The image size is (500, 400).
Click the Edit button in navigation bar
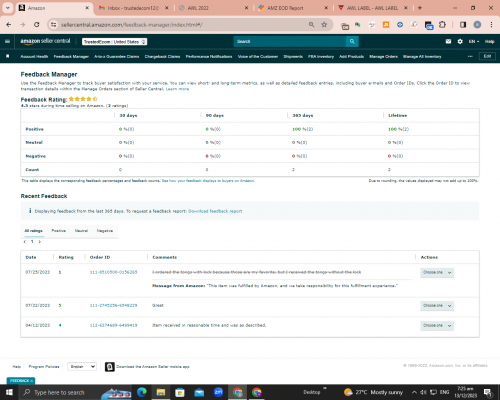tap(487, 56)
